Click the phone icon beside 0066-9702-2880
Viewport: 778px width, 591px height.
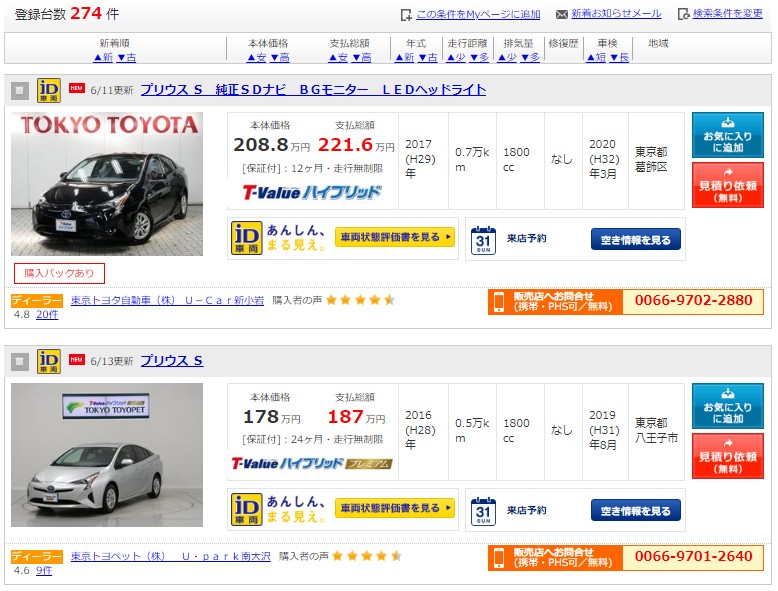pos(499,301)
